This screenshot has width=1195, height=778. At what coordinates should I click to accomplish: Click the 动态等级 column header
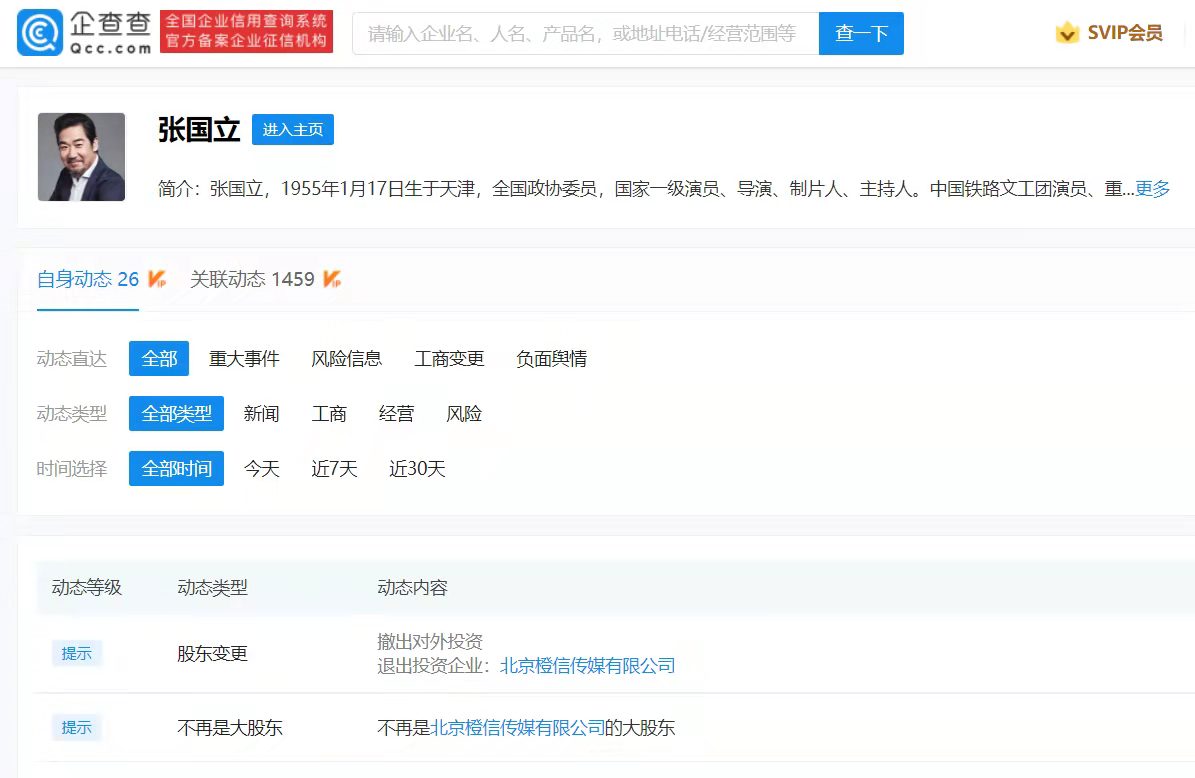(x=87, y=588)
